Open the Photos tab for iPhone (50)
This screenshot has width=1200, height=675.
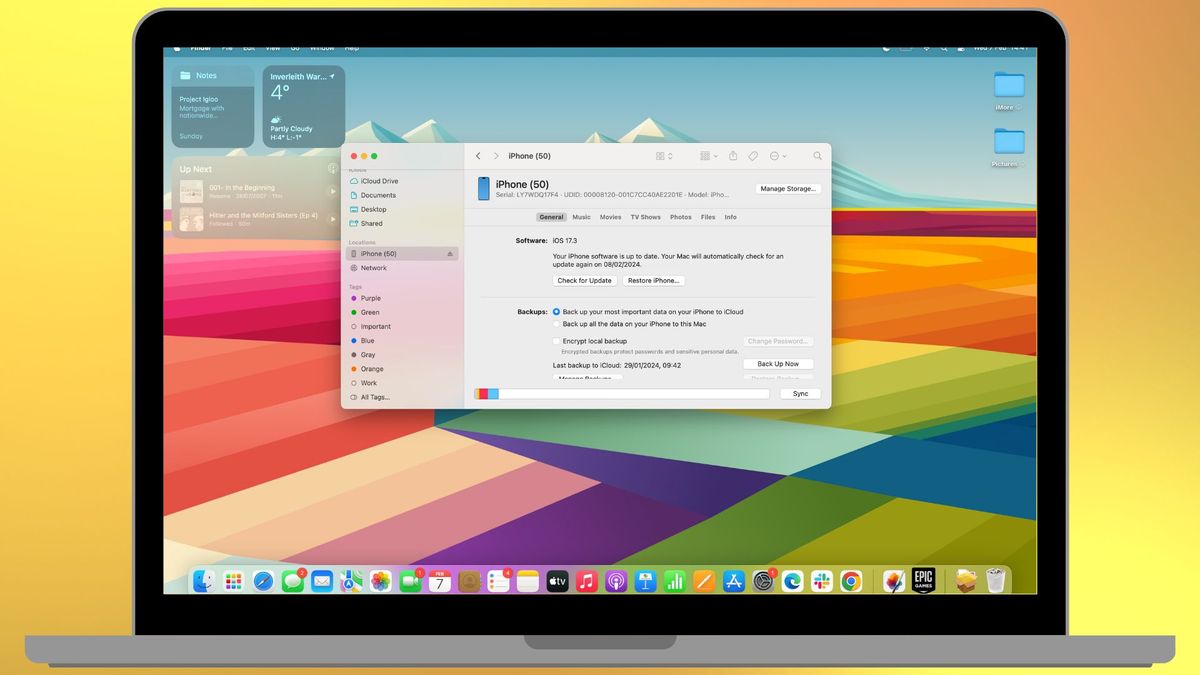tap(681, 217)
